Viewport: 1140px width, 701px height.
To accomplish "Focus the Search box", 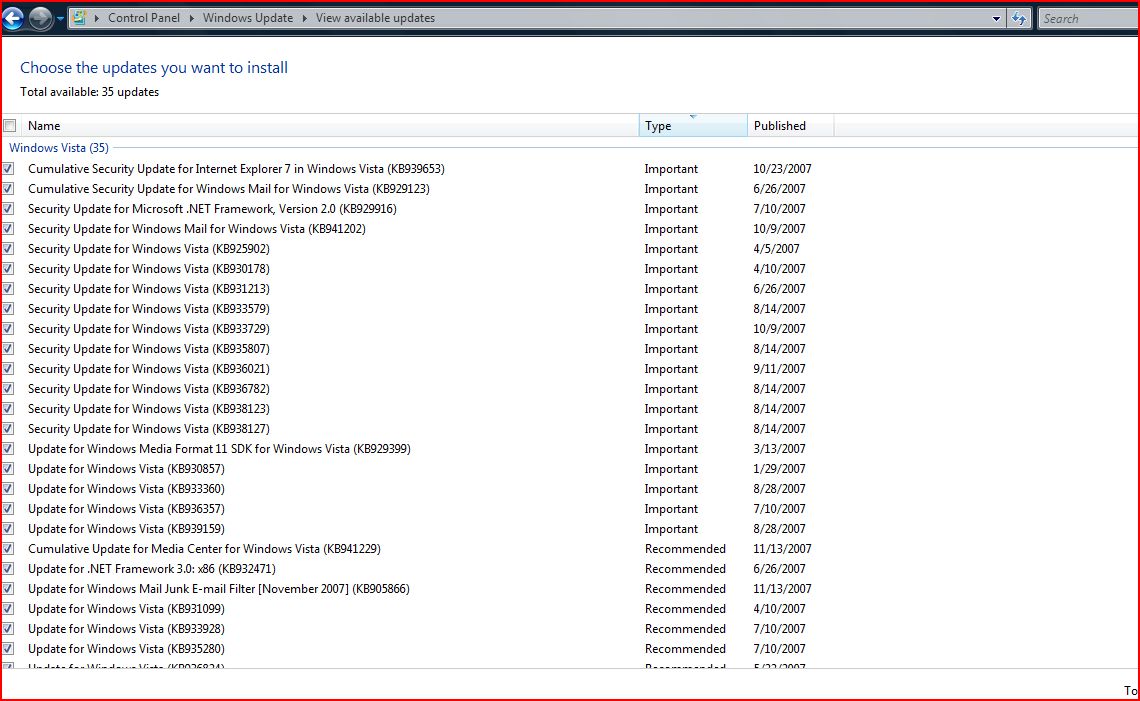I will pos(1088,19).
